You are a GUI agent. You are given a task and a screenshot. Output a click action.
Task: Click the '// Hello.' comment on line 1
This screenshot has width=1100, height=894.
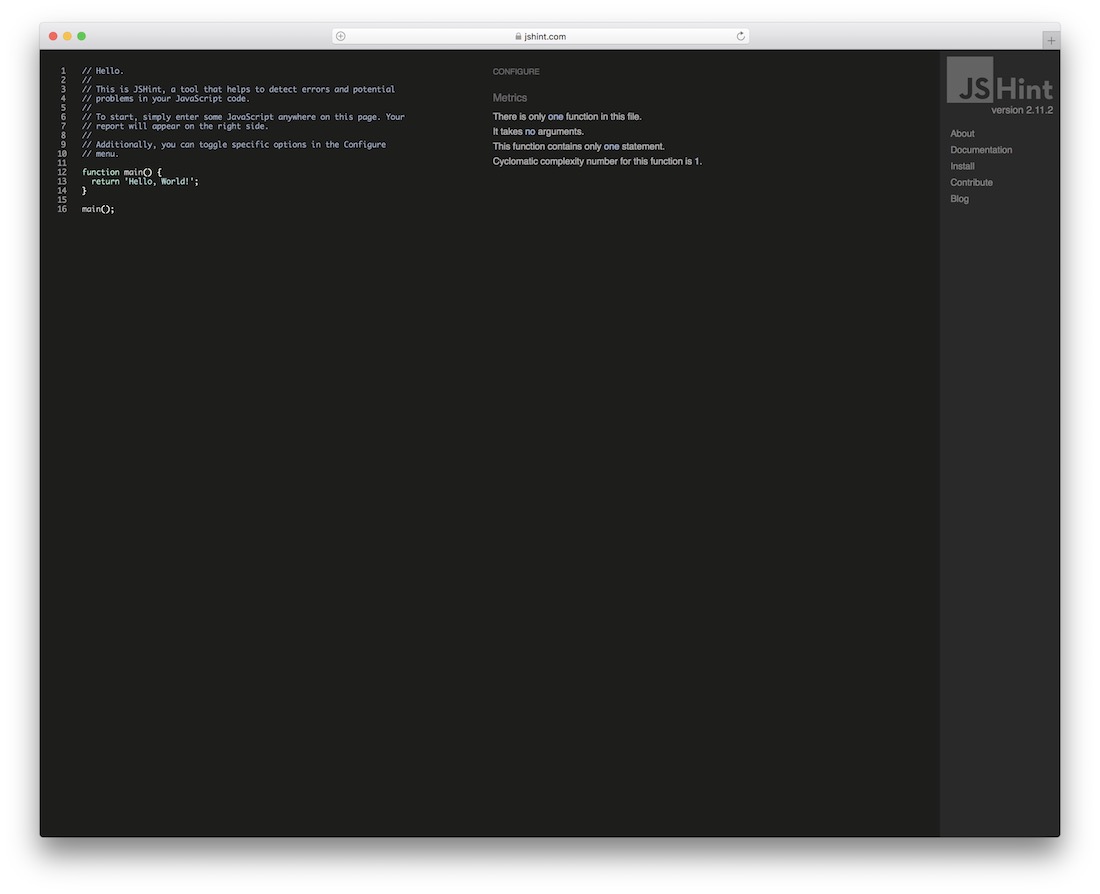(x=103, y=71)
